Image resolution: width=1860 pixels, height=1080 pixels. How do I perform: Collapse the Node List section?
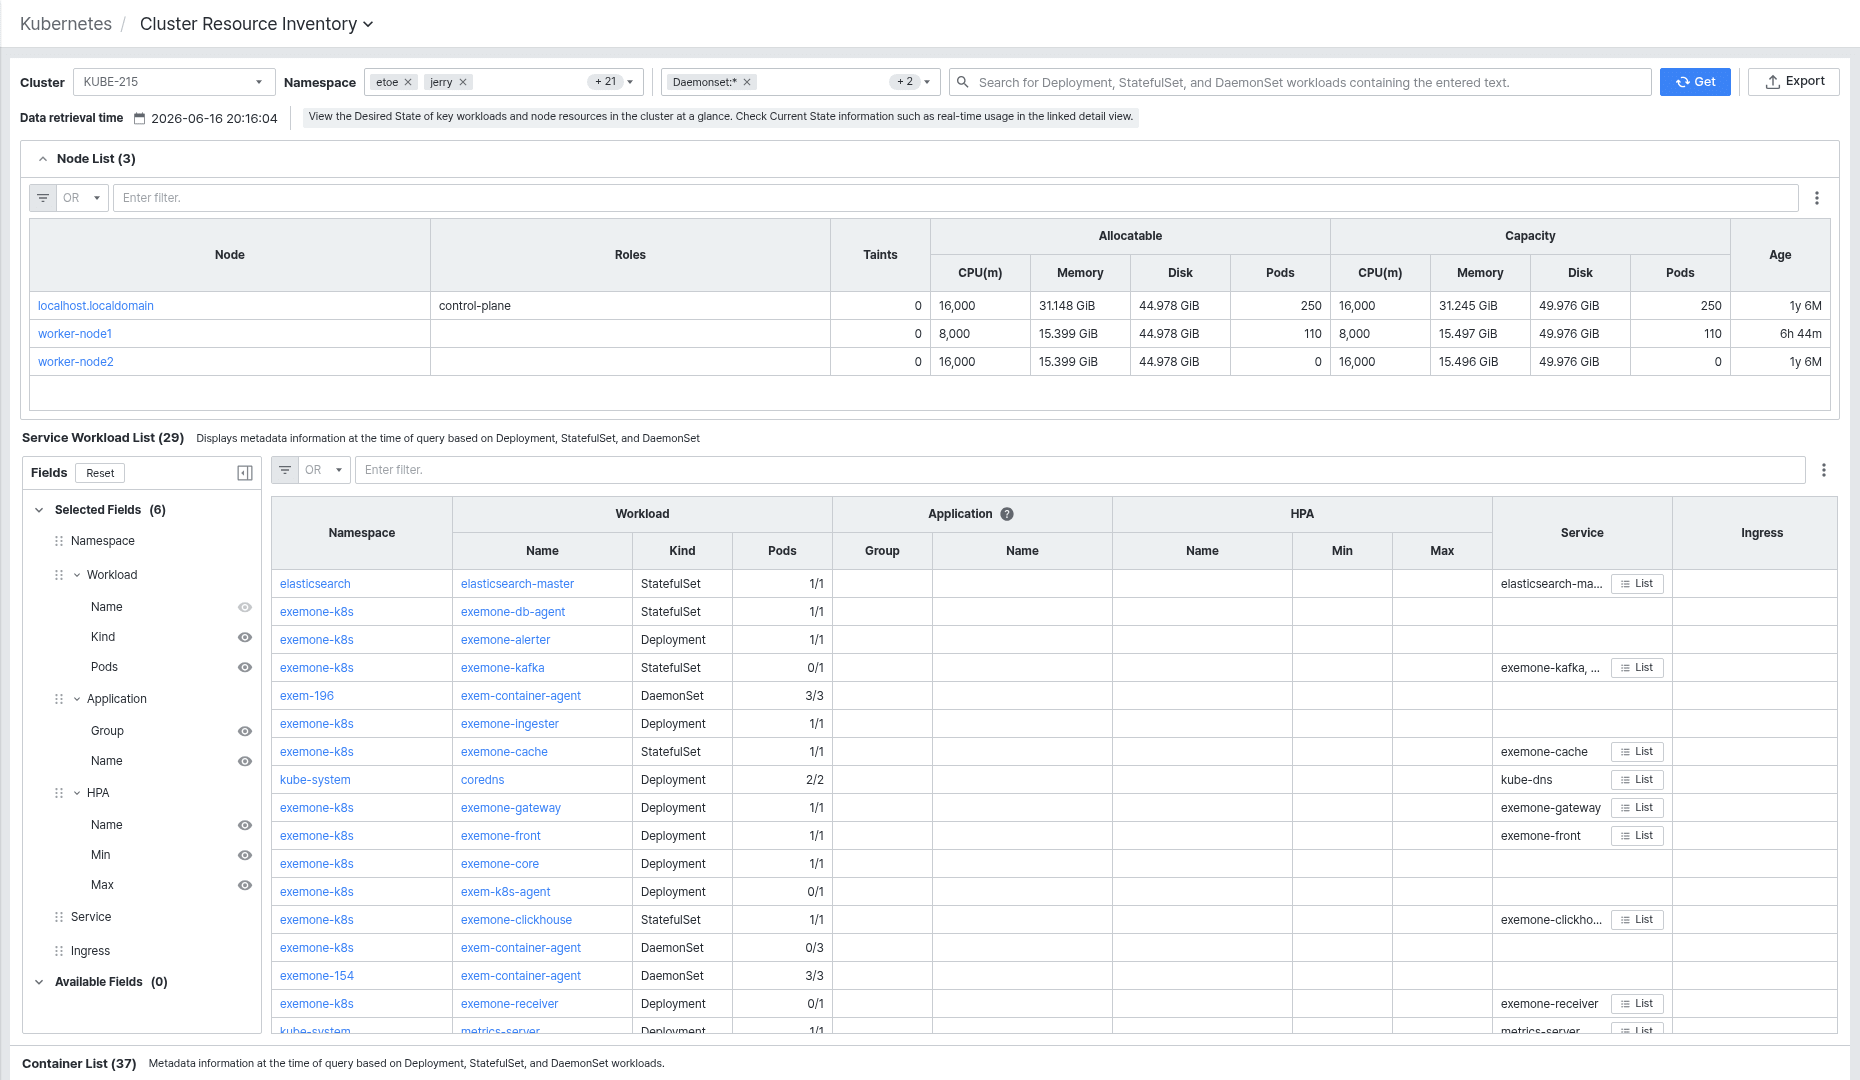tap(43, 159)
